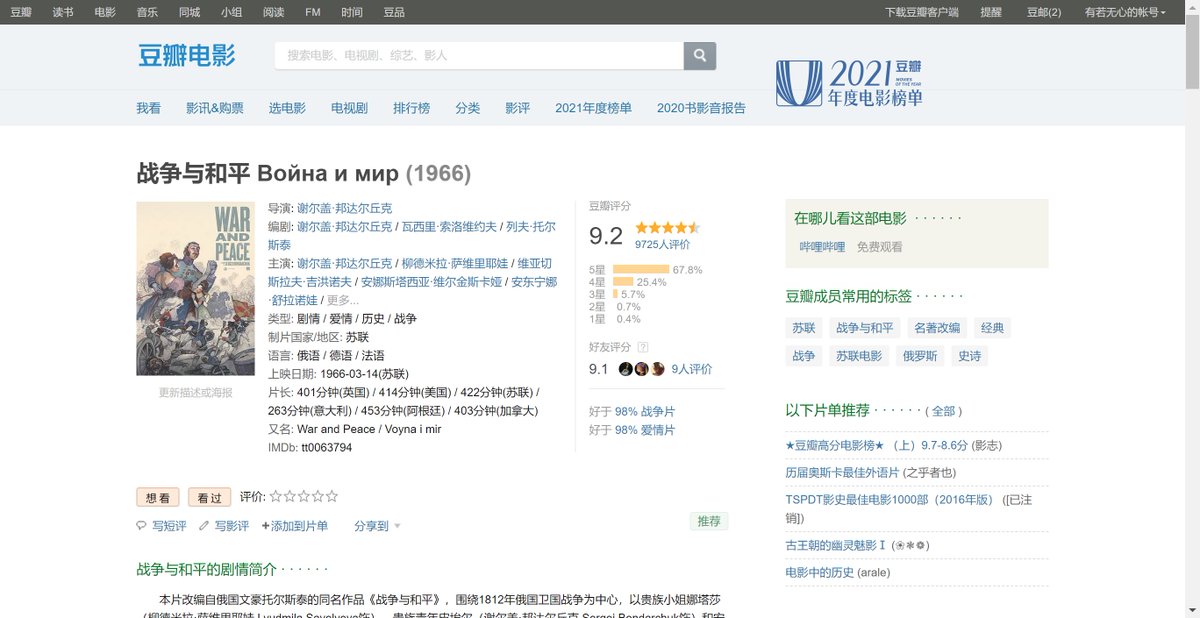This screenshot has width=1200, height=618.
Task: Go to 小组 in the top bar
Action: [x=231, y=12]
